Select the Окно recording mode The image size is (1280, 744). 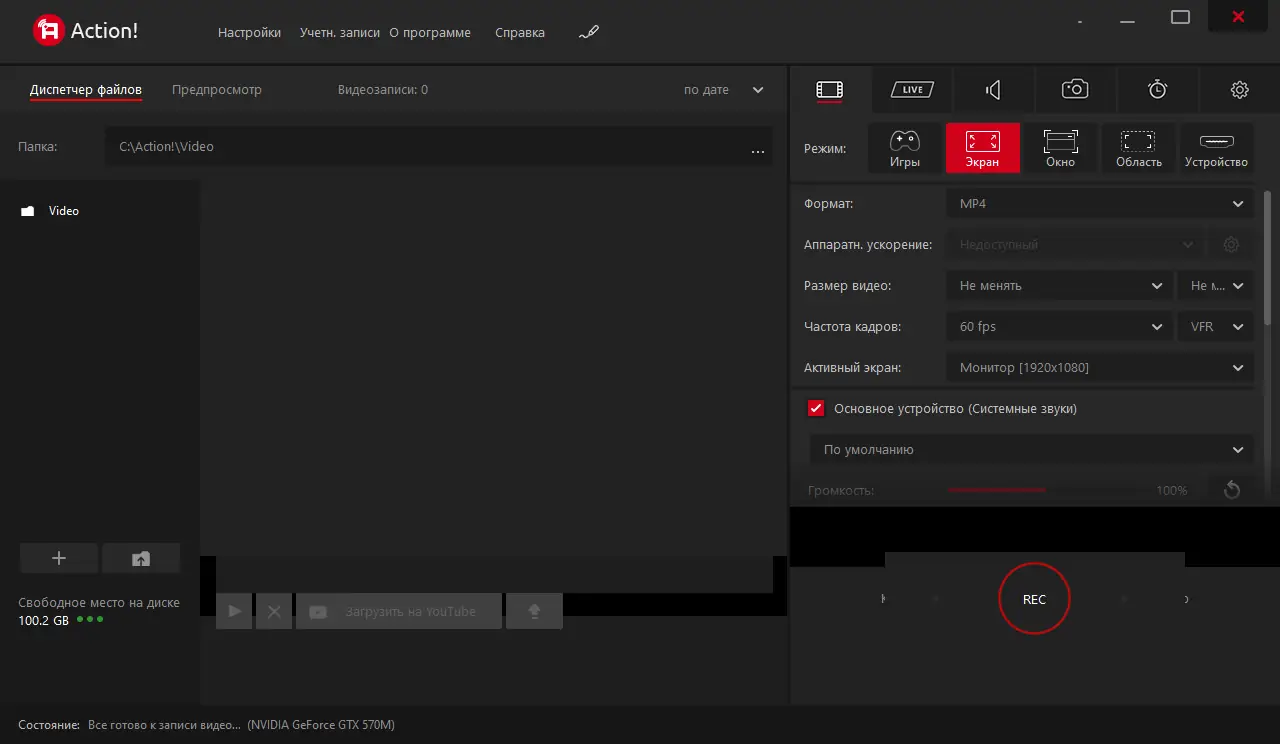click(x=1061, y=148)
